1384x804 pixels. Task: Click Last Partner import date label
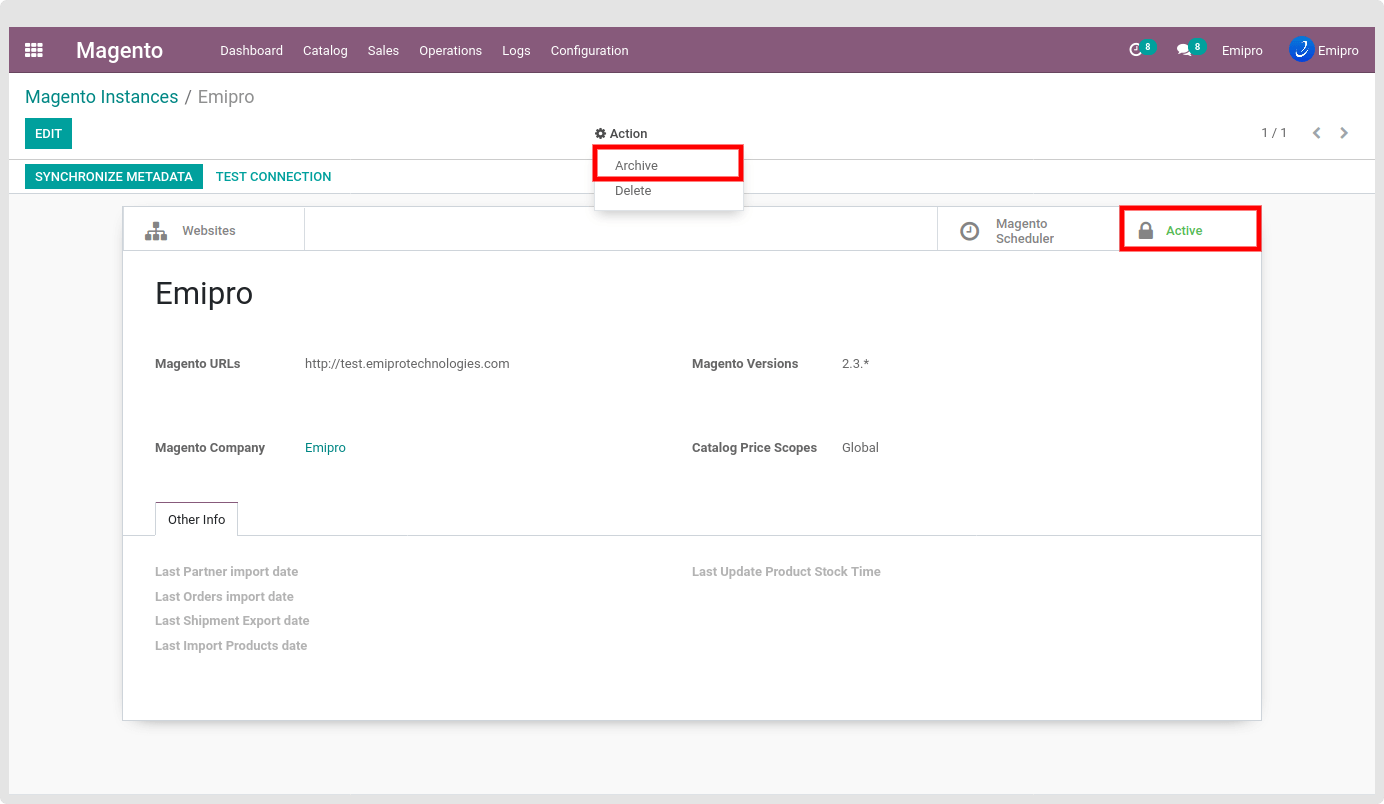coord(226,572)
